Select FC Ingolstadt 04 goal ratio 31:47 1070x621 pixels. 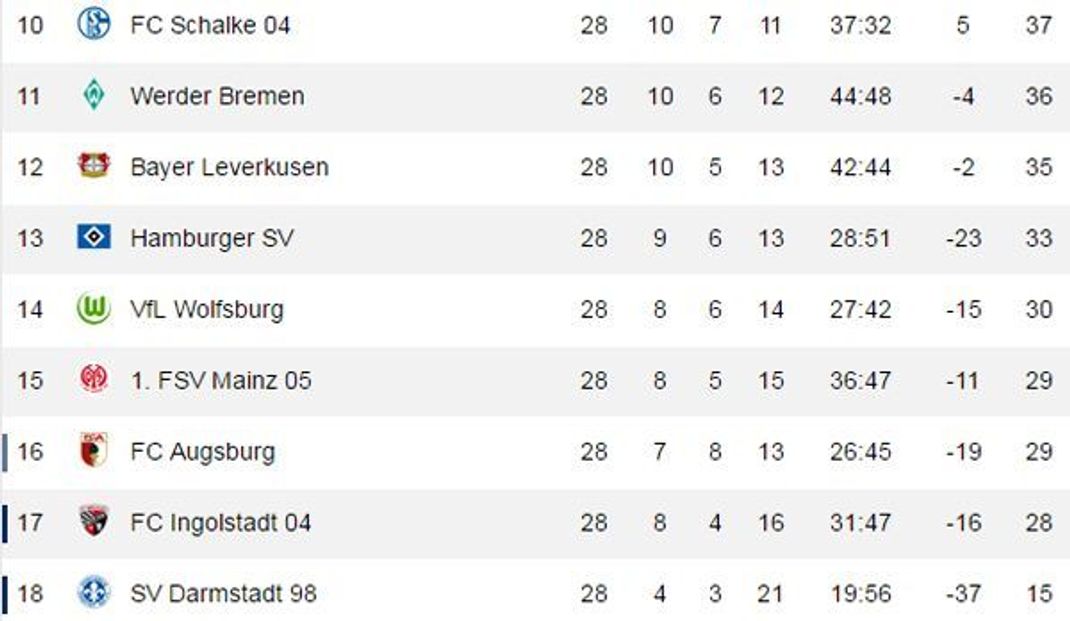click(x=861, y=523)
